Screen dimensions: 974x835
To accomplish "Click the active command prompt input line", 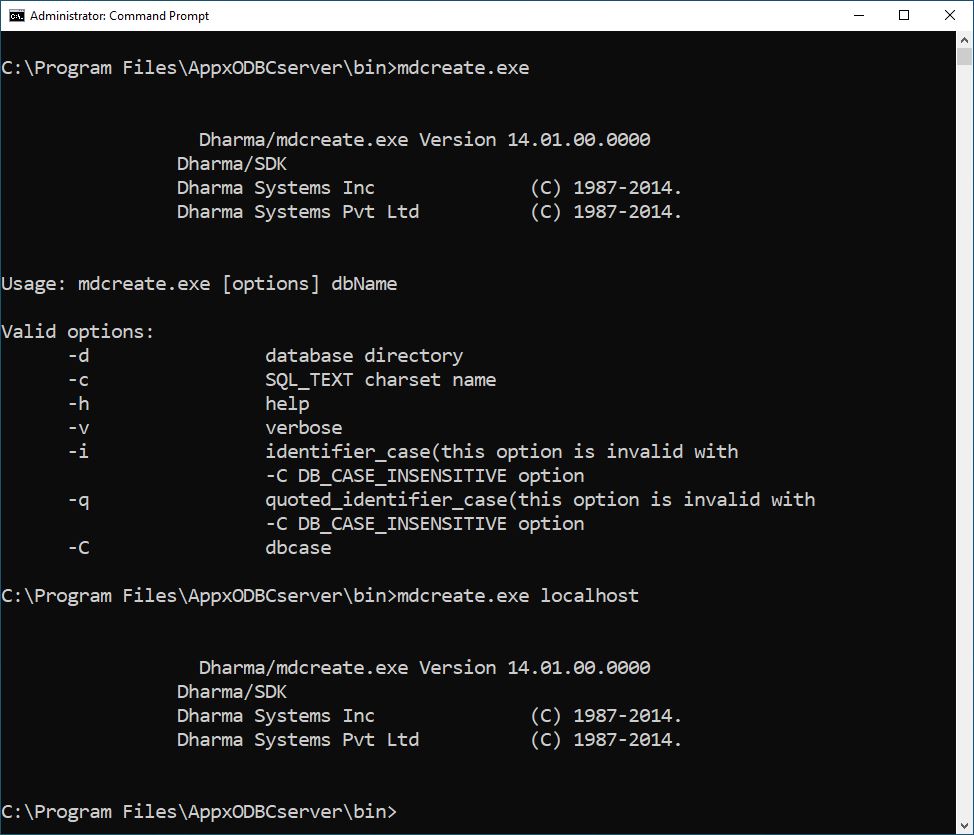I will [200, 811].
